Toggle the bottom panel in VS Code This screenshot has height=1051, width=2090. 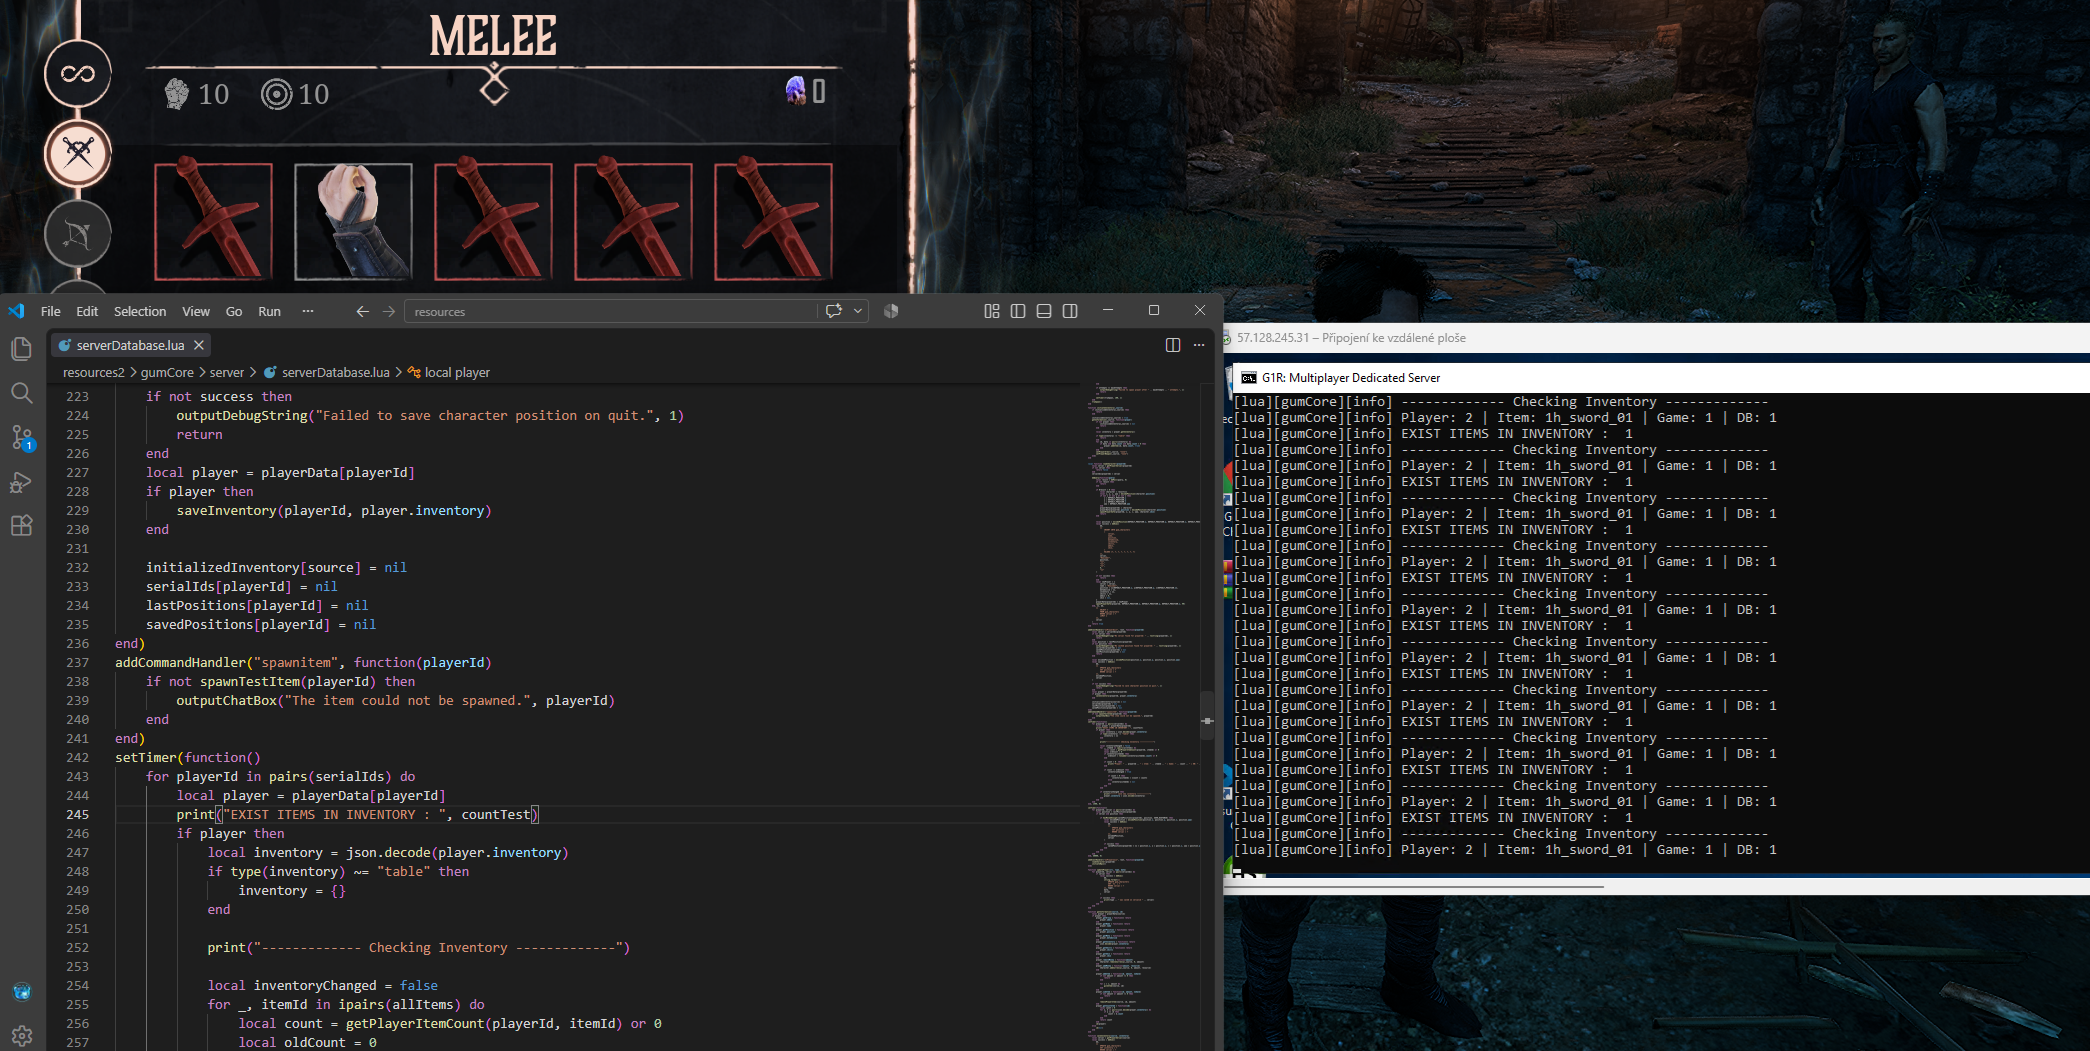click(1044, 311)
